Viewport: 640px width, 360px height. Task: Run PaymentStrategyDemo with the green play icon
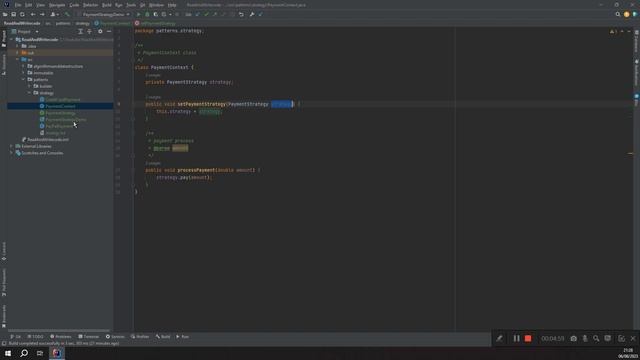[x=138, y=14]
